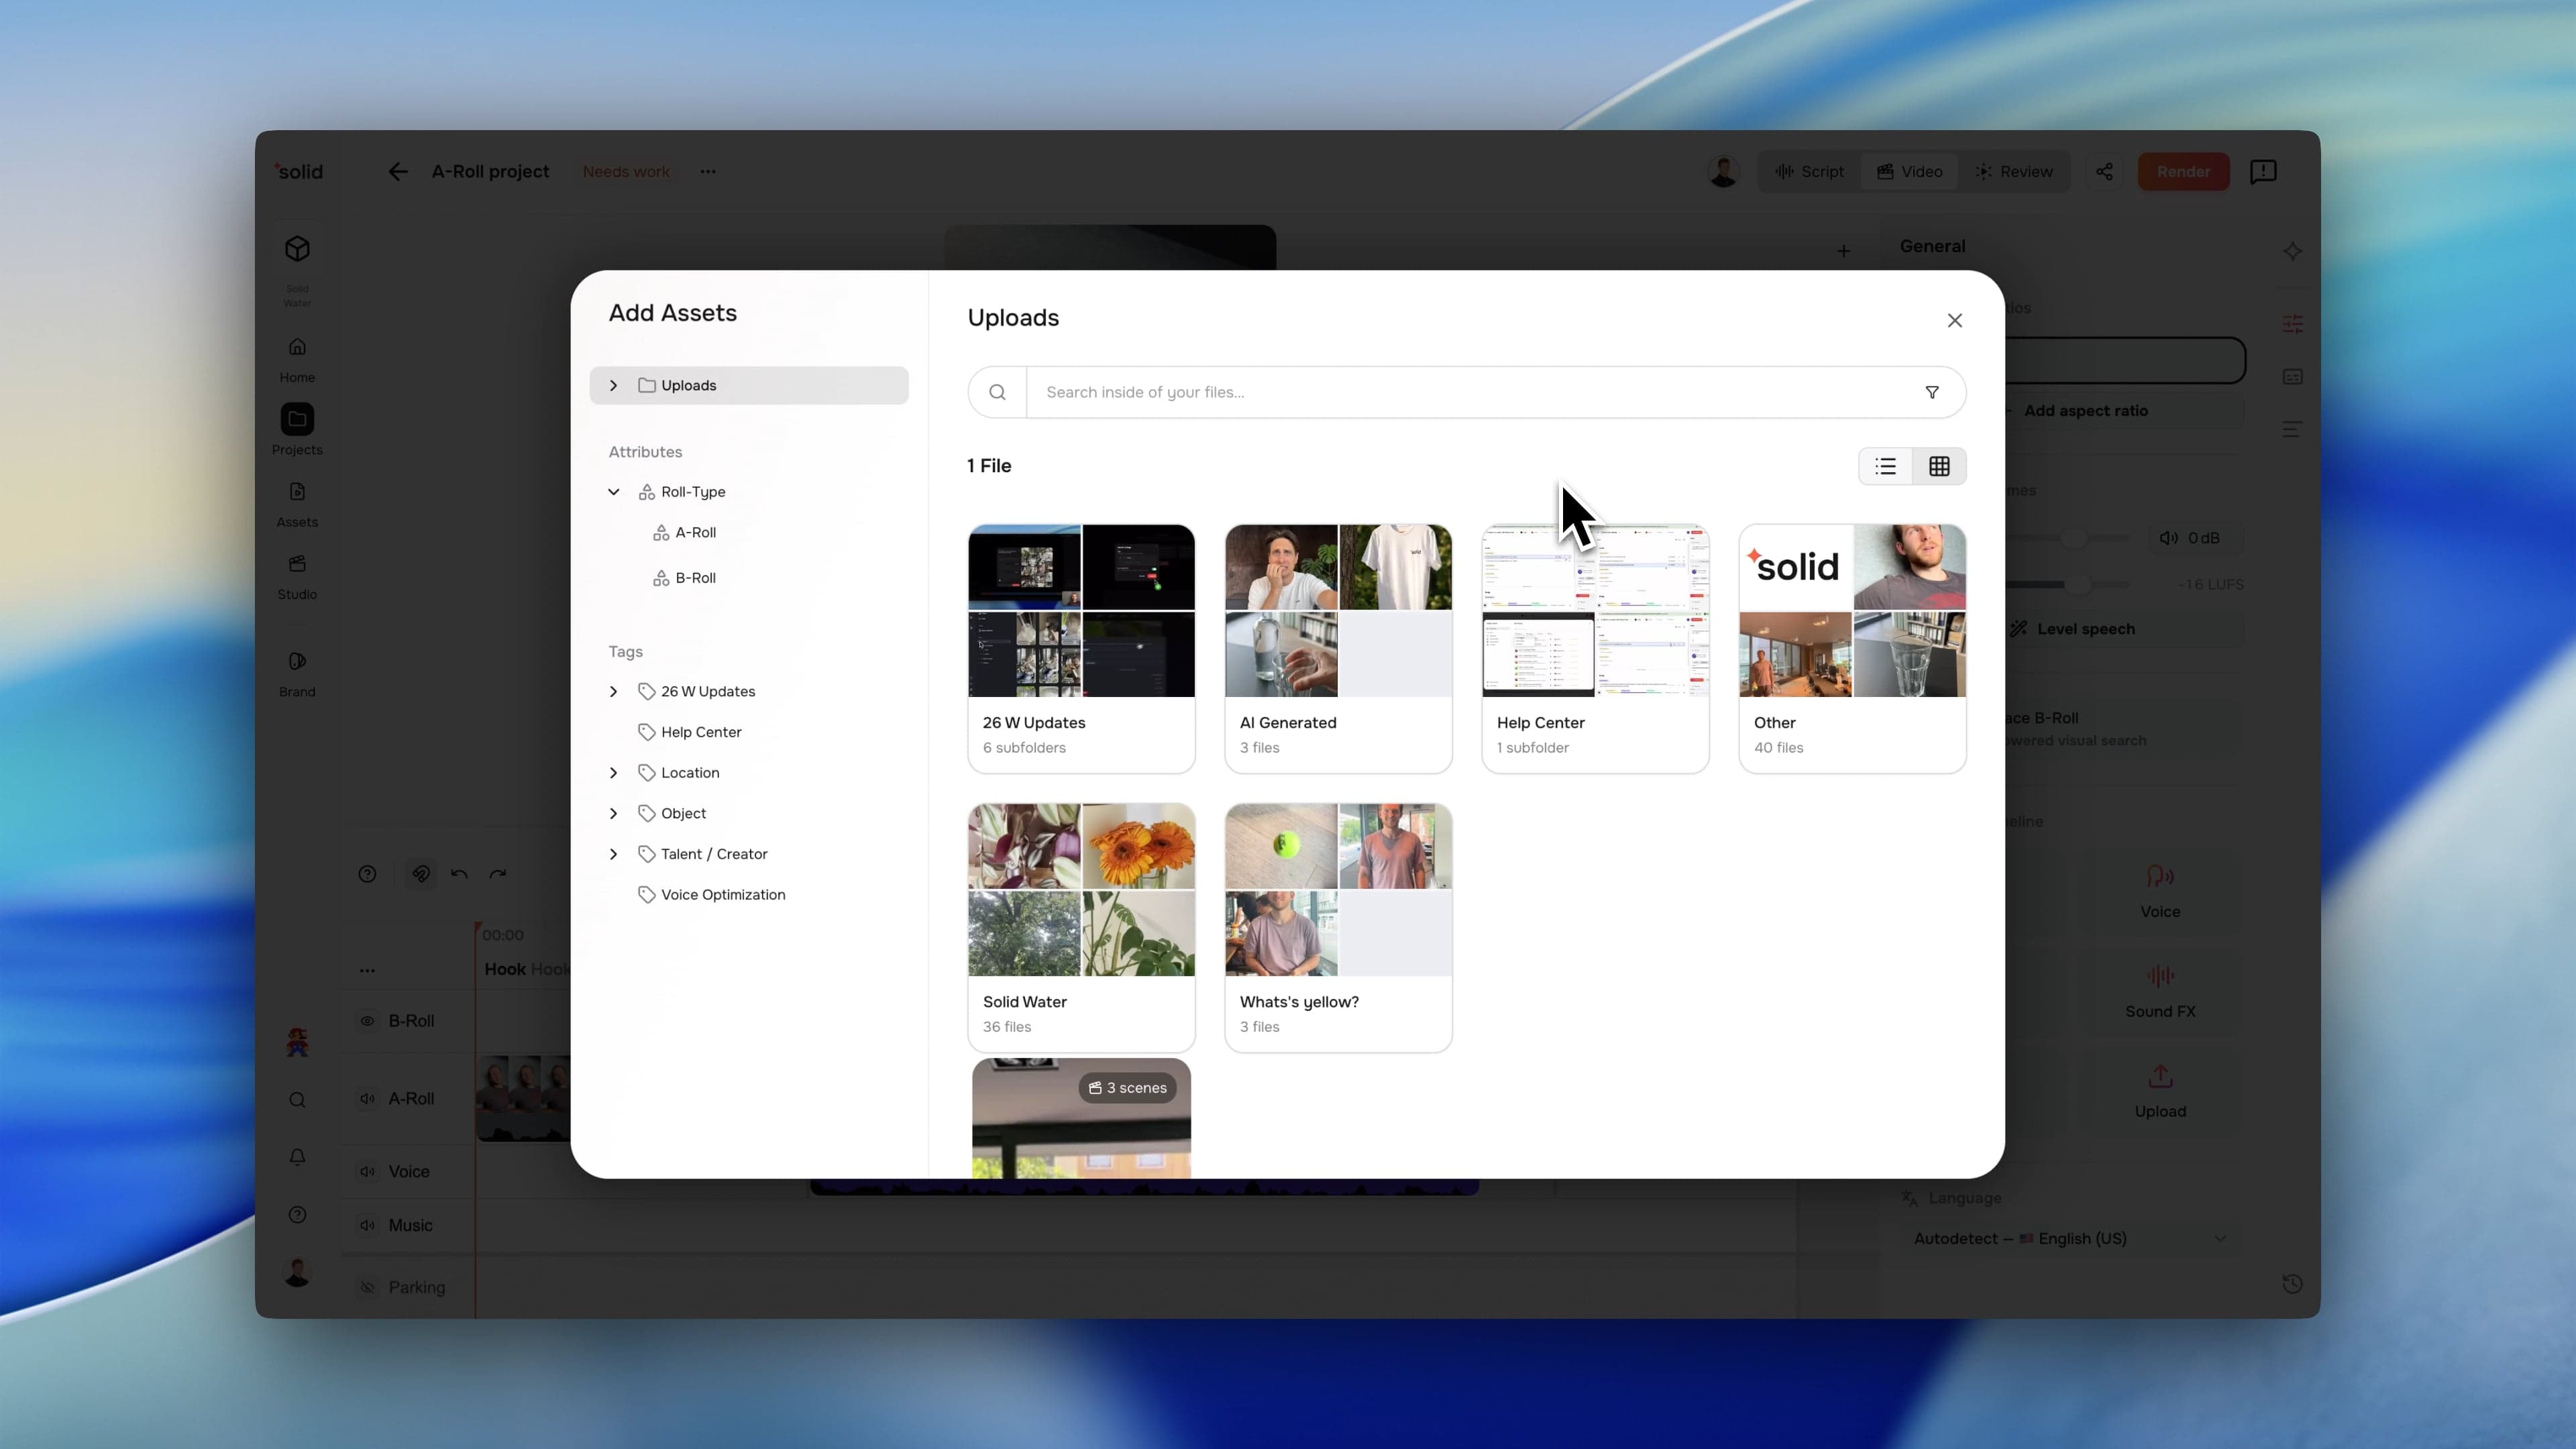Open the timeline track options ellipsis
Viewport: 2576px width, 1449px height.
(367, 970)
